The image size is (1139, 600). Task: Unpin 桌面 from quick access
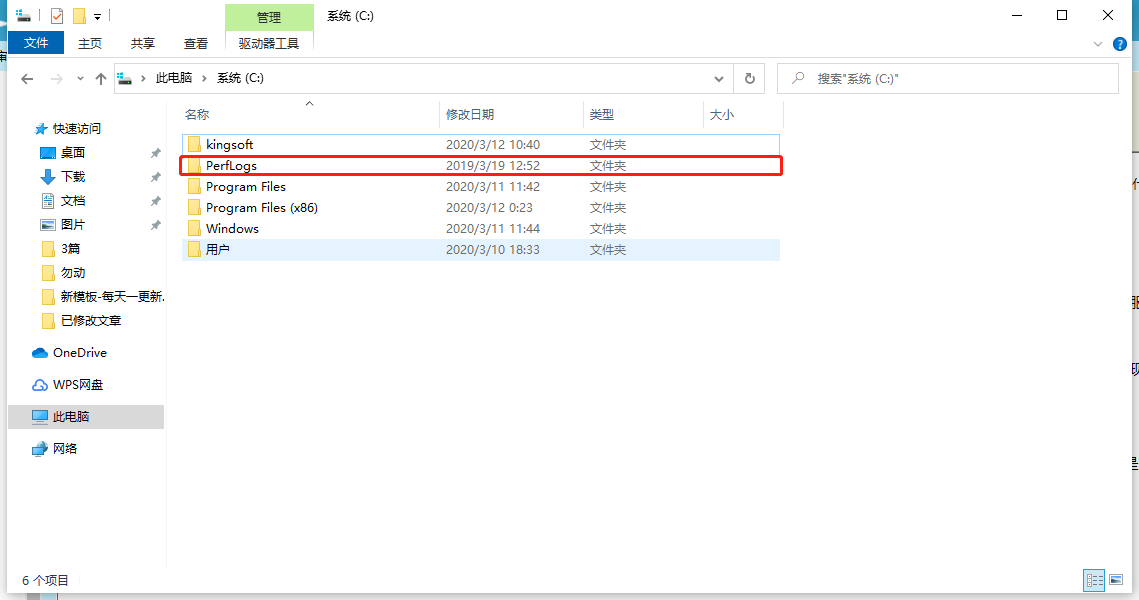(157, 152)
